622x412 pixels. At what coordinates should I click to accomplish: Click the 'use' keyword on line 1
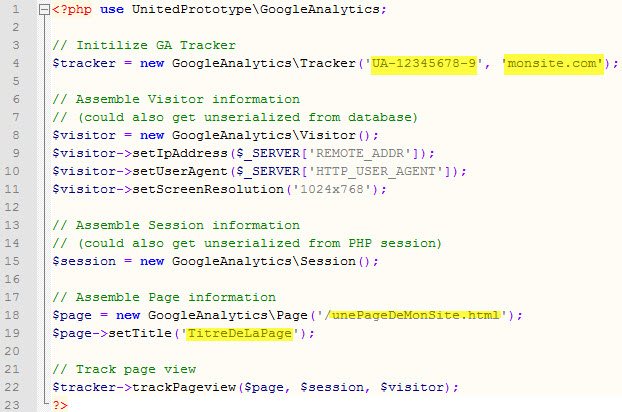(111, 10)
